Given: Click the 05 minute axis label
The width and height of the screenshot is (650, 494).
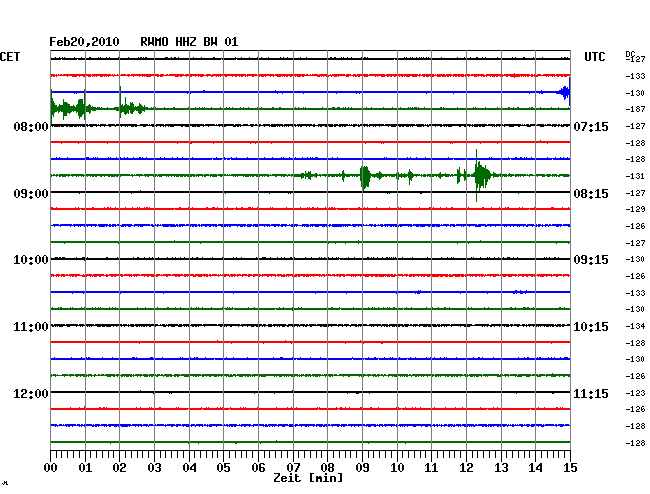Looking at the screenshot, I should (x=223, y=468).
